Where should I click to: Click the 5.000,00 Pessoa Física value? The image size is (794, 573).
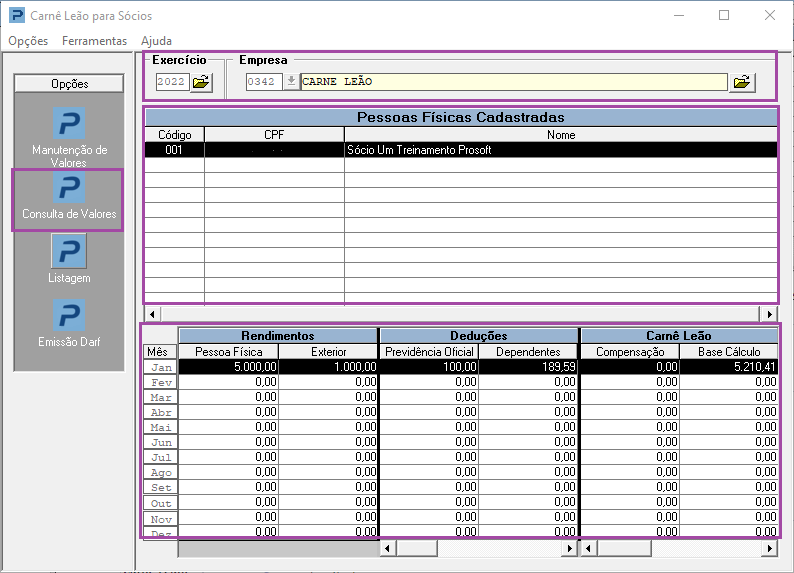tap(228, 367)
